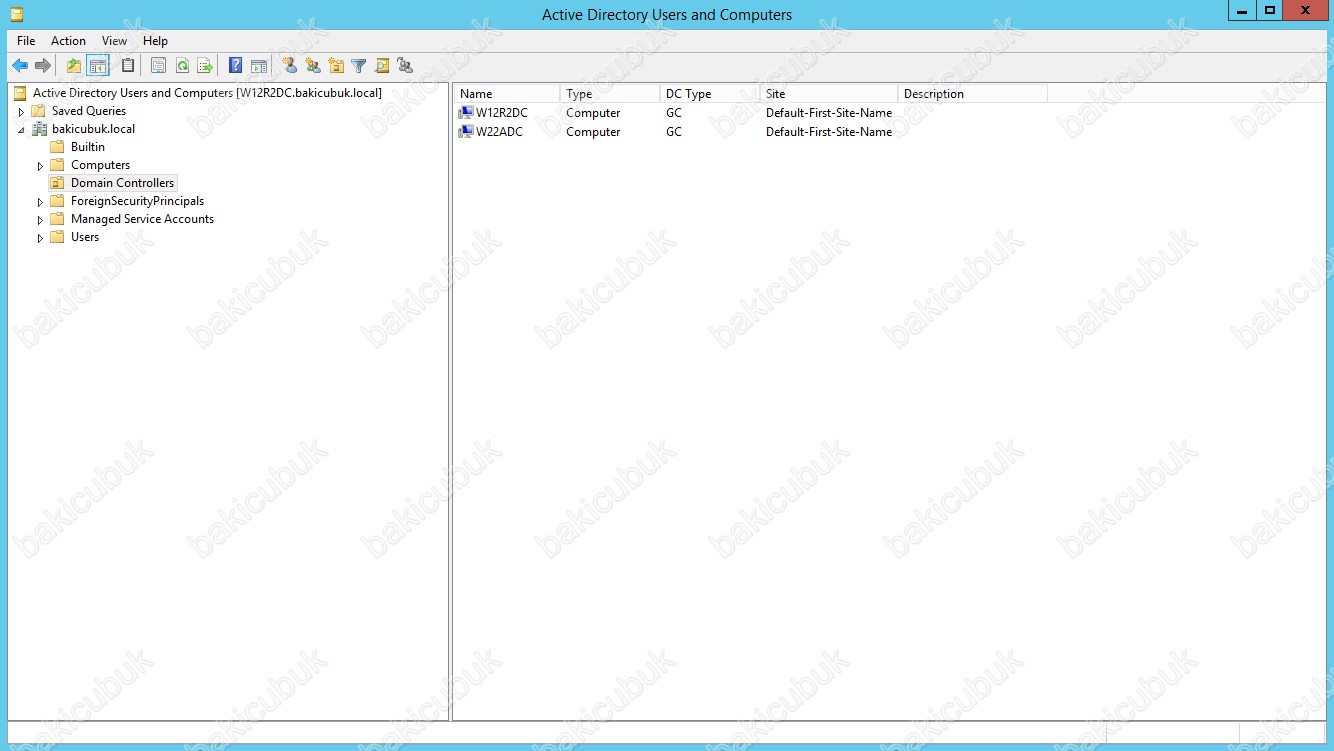Click the Computers folder icon
Image resolution: width=1334 pixels, height=751 pixels.
tap(58, 165)
